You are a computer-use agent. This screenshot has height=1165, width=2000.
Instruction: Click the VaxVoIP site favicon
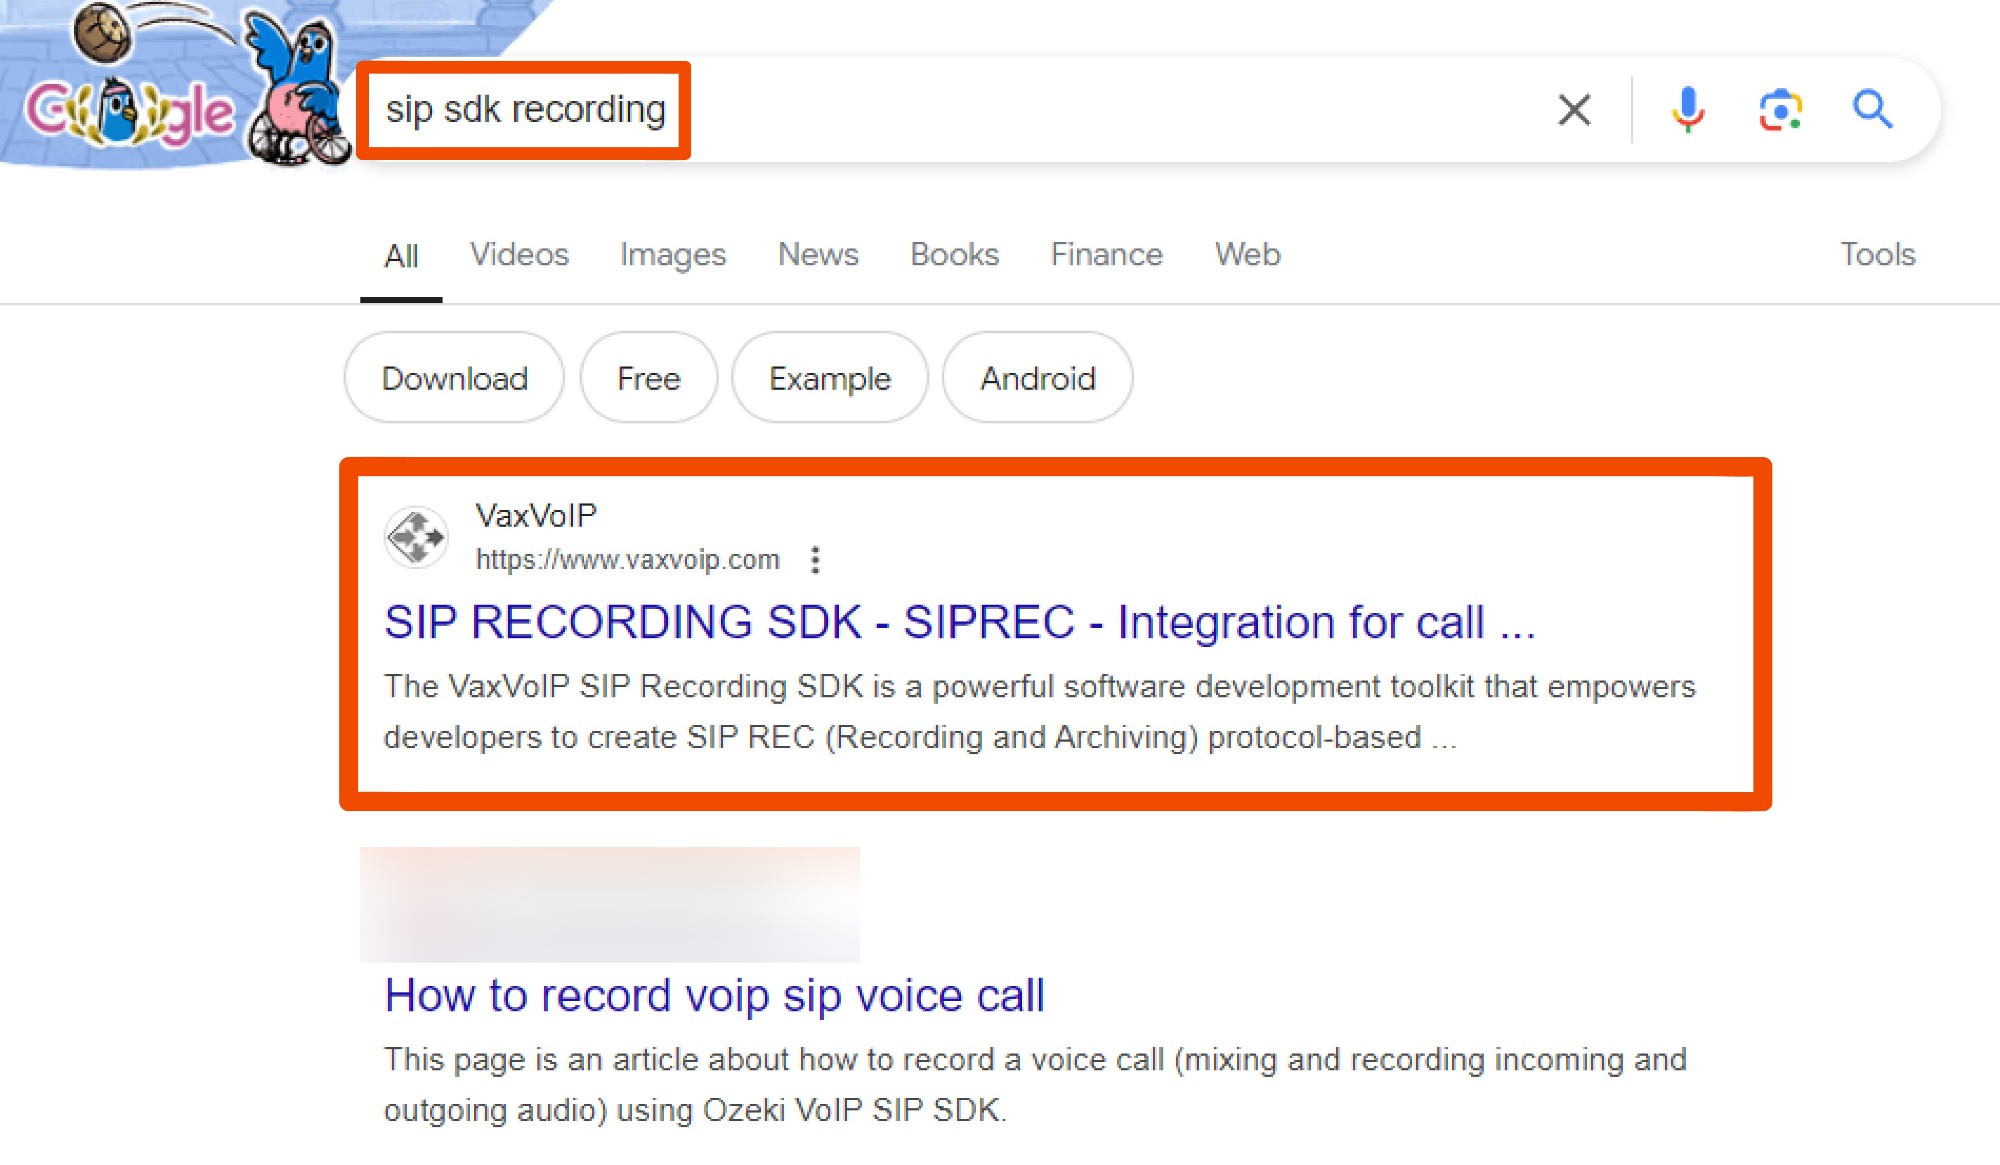pos(416,537)
